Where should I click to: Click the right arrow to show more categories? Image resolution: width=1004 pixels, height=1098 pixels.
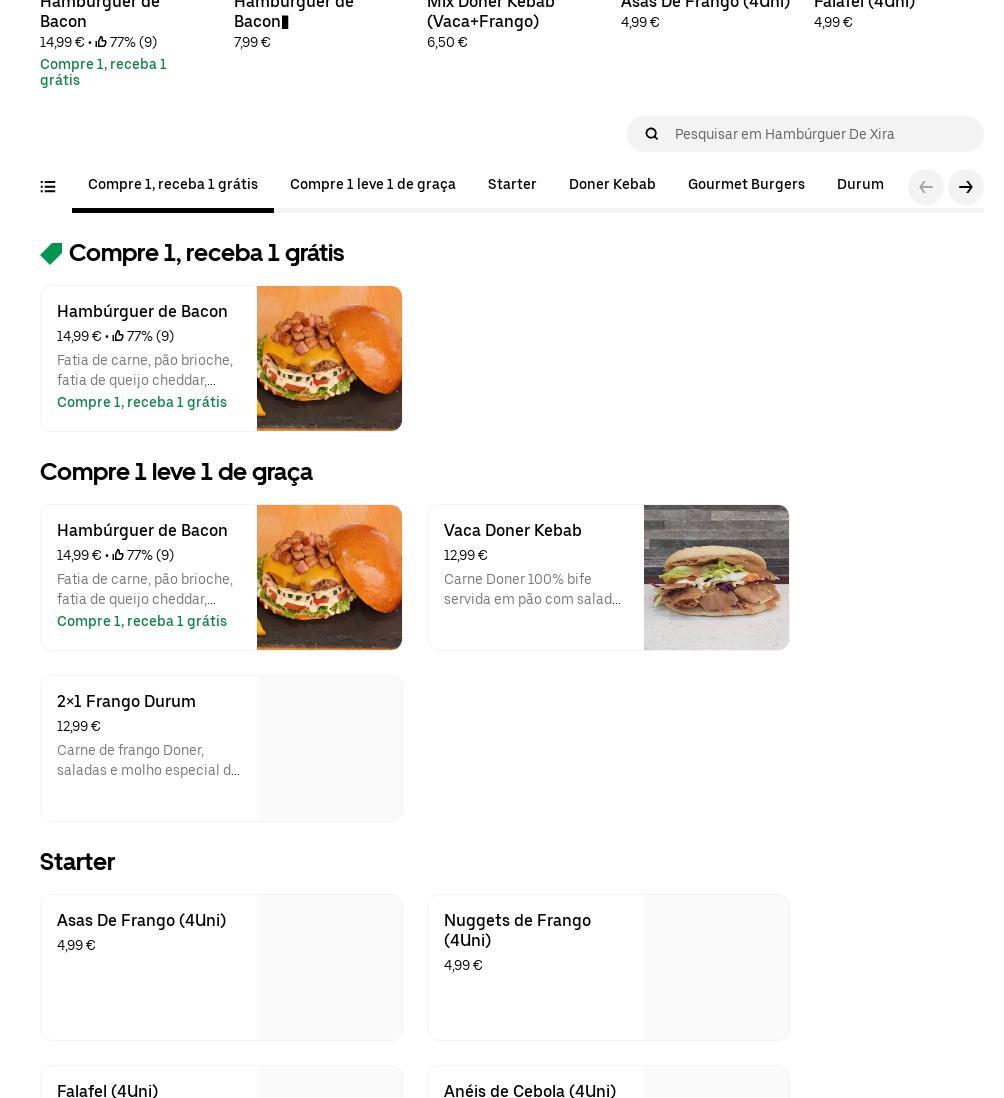965,187
